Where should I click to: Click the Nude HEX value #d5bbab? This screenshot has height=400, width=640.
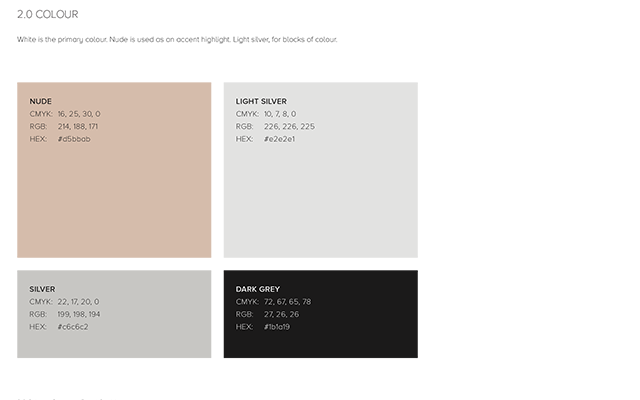pos(74,139)
